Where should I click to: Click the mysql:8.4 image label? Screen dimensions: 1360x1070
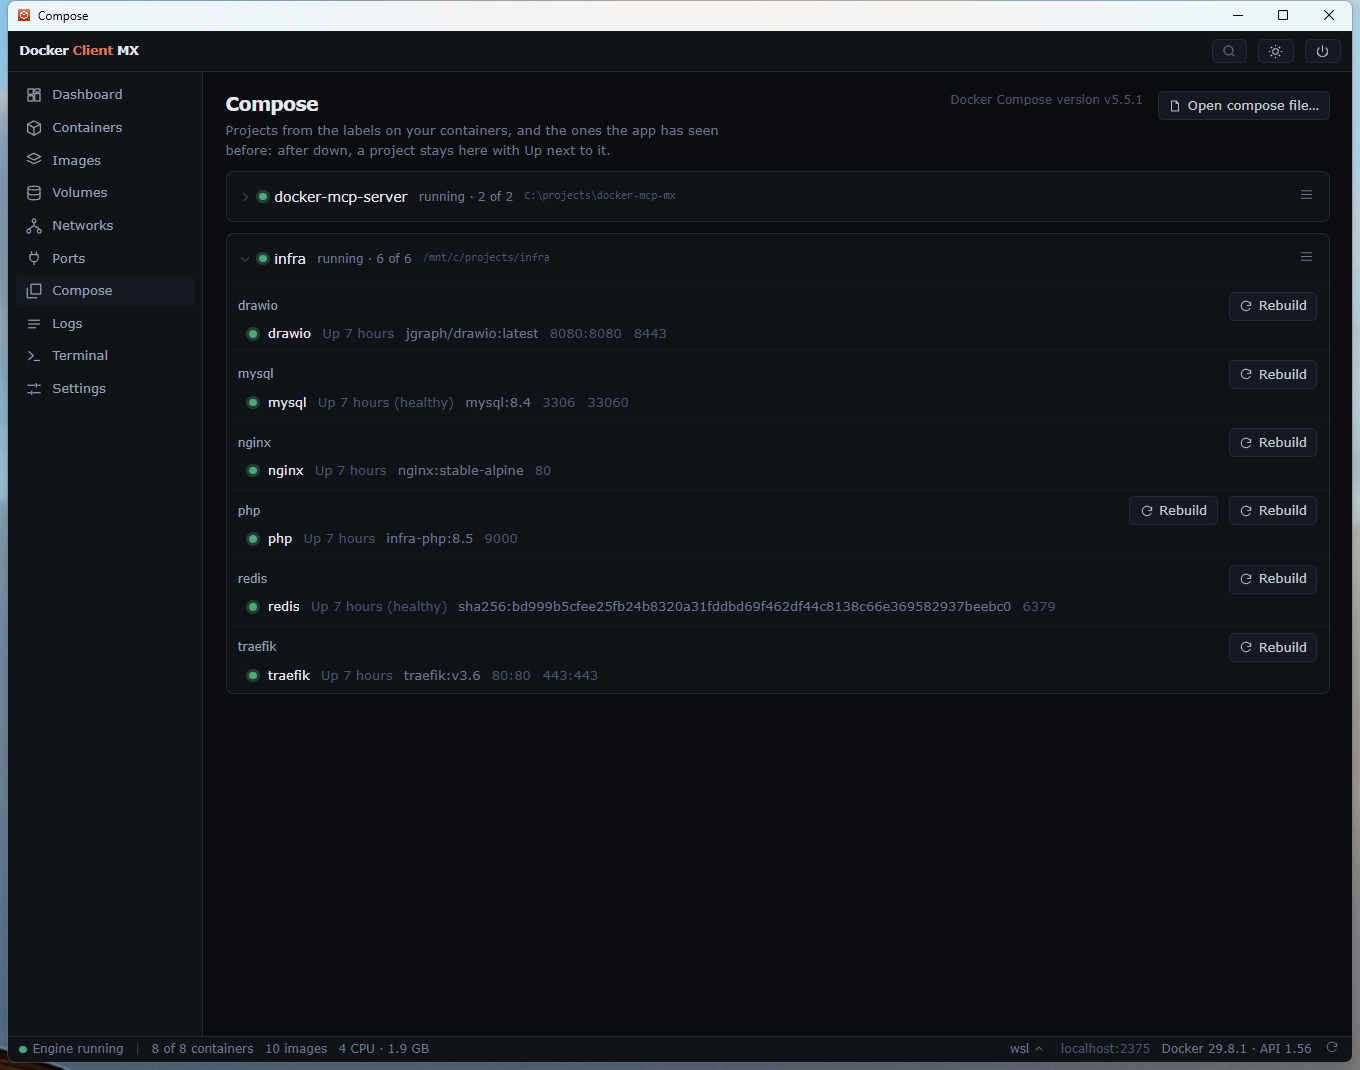point(498,403)
